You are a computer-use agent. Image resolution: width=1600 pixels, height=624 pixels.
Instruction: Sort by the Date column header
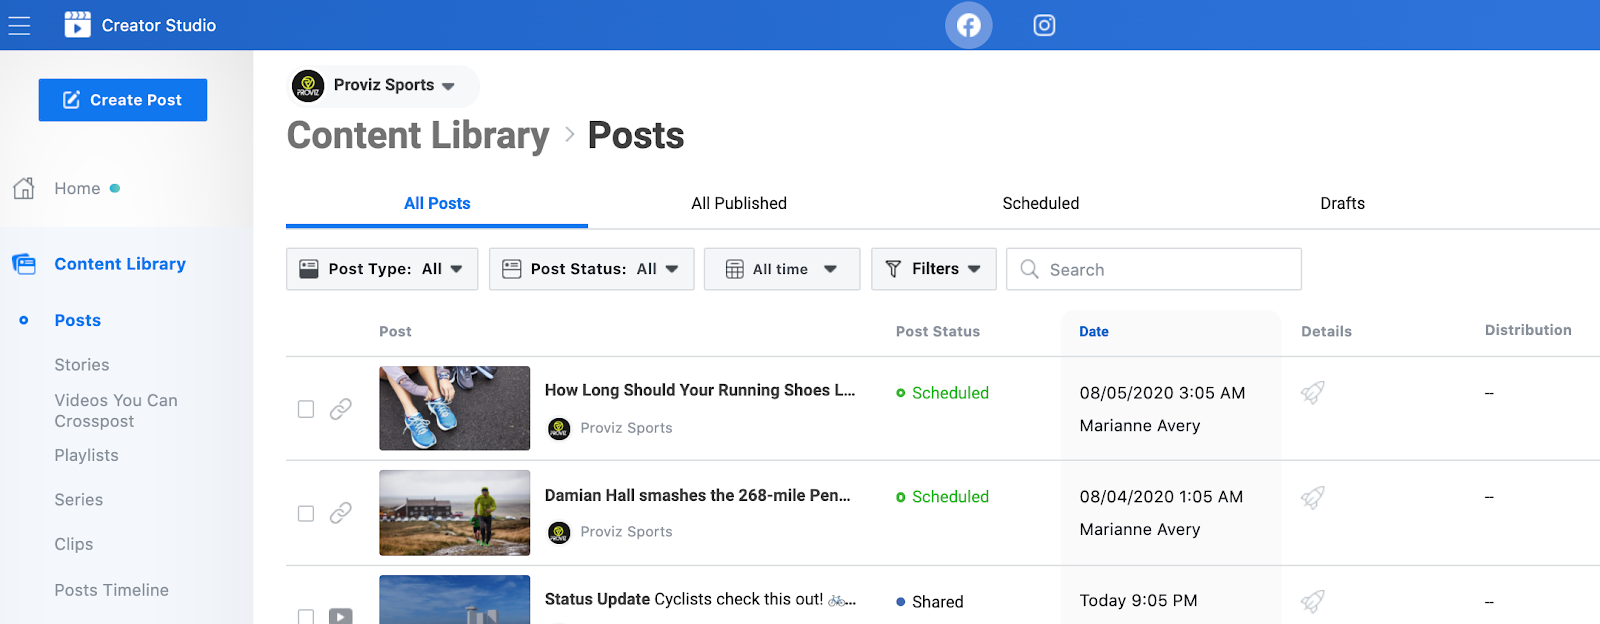(1094, 332)
